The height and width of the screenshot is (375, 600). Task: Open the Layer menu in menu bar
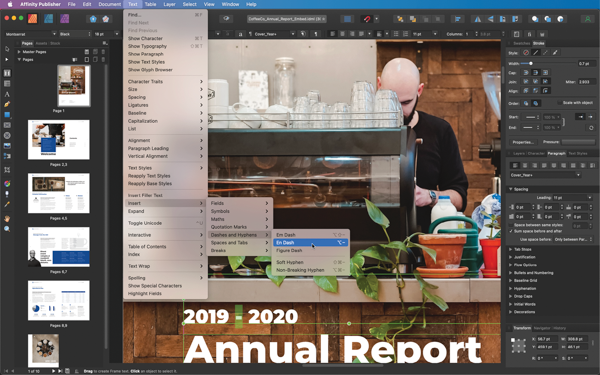tap(169, 4)
